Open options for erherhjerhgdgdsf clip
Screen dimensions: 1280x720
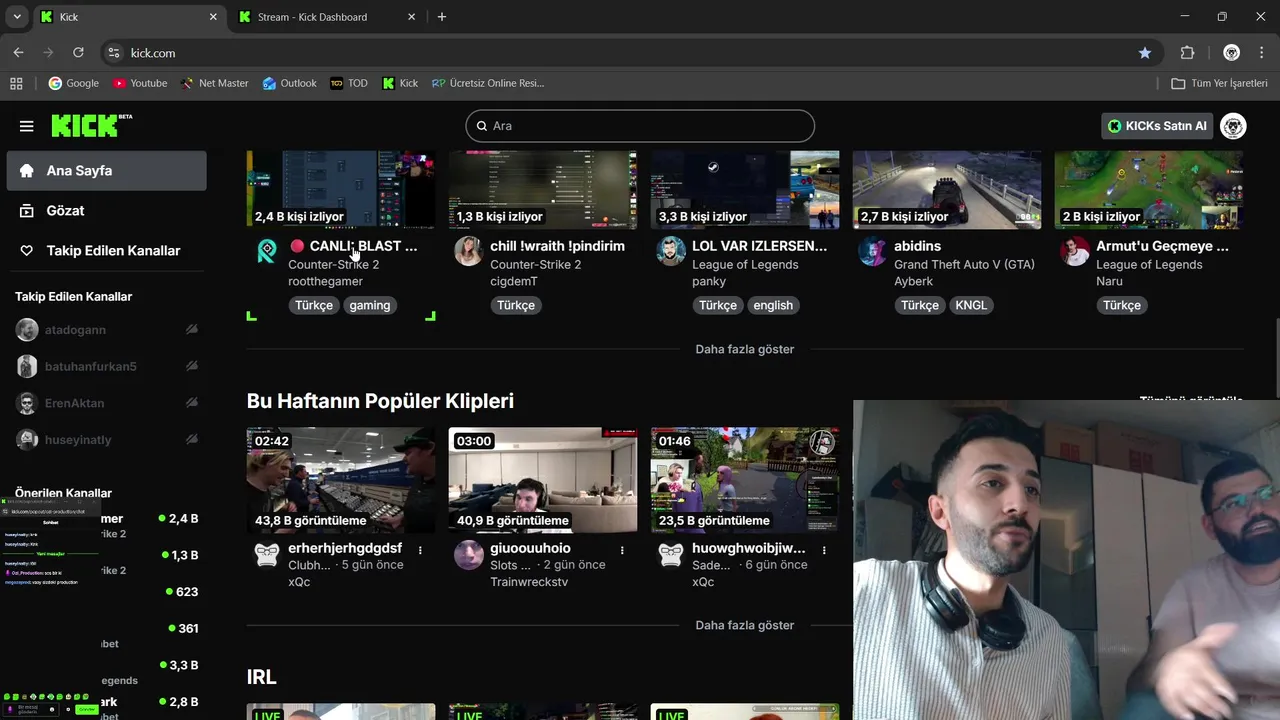coord(420,550)
